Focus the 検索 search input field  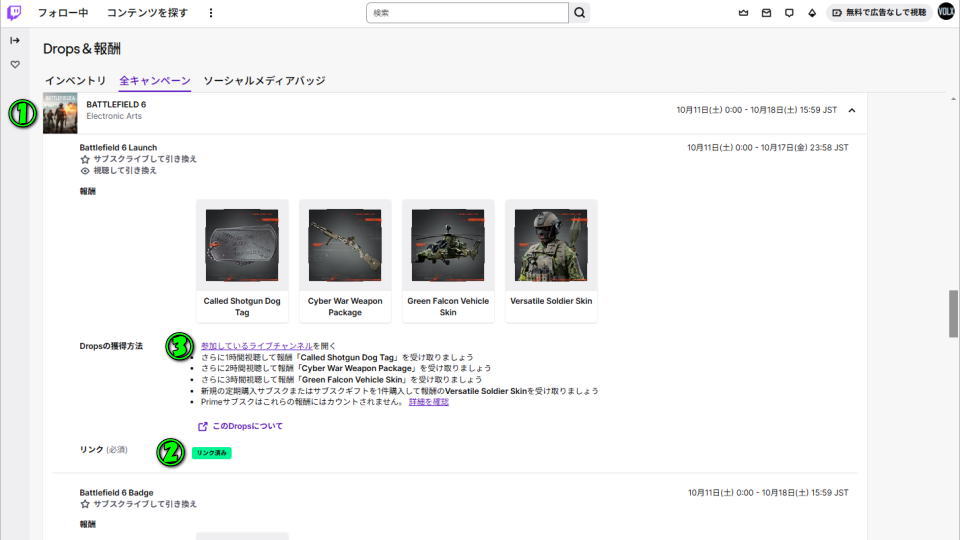467,13
